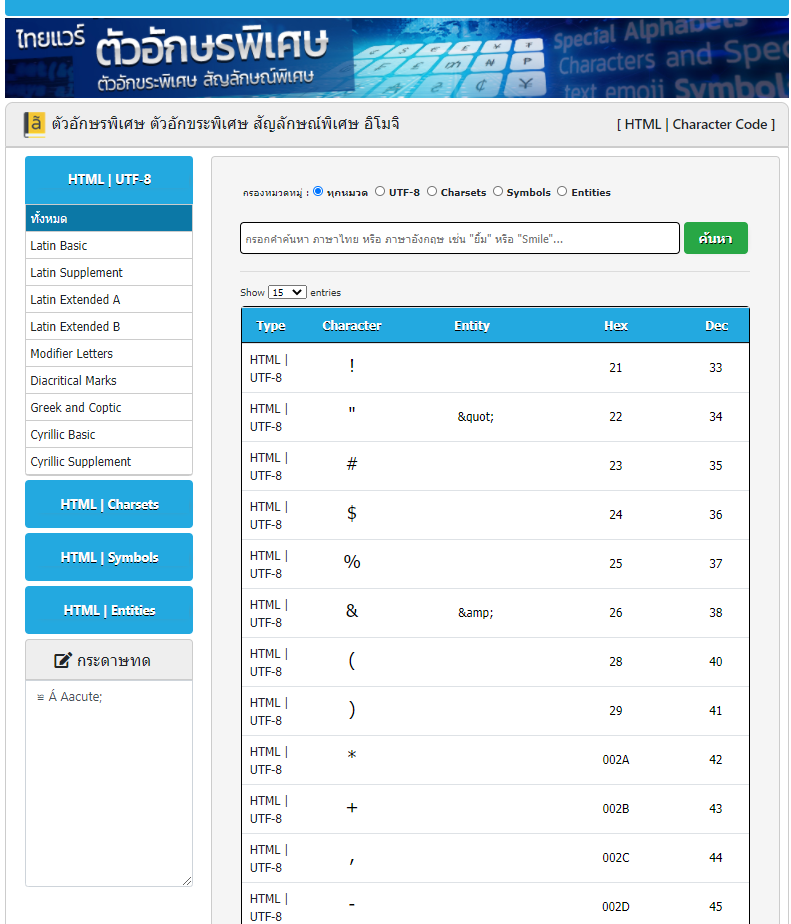Select the Charsets filter radio button
This screenshot has width=791, height=924.
click(432, 192)
